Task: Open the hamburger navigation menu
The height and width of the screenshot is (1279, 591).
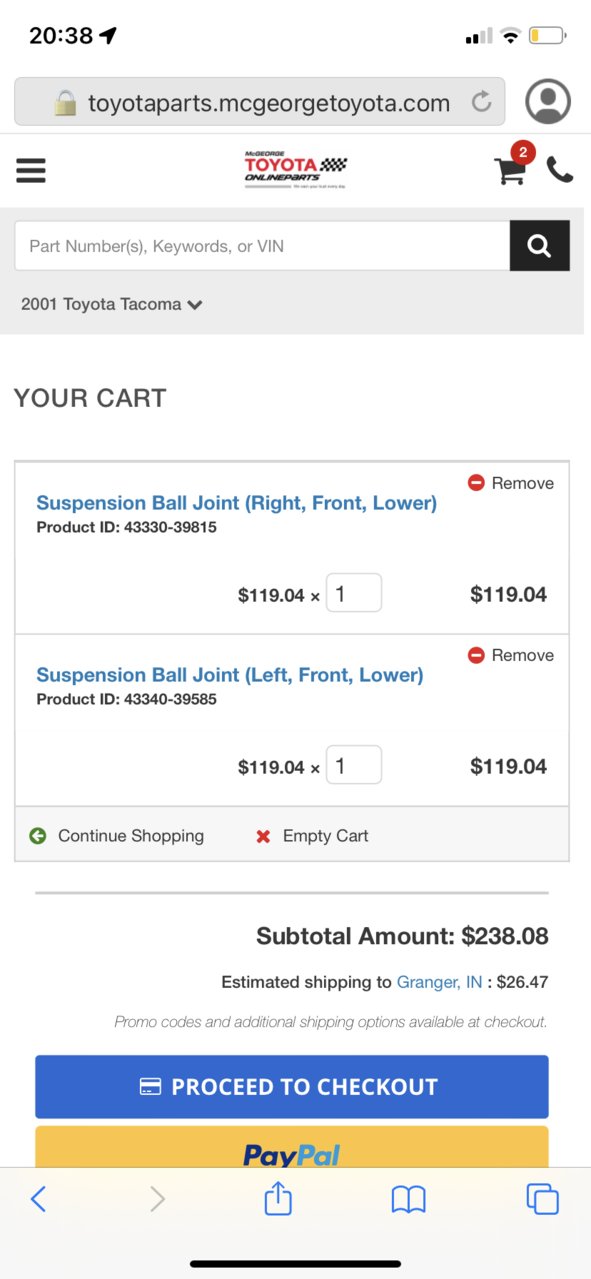Action: tap(31, 171)
